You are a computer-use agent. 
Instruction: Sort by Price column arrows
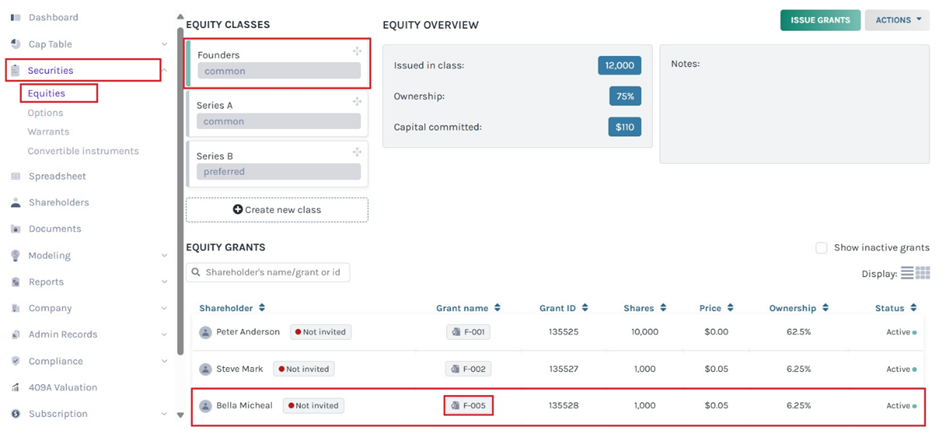tap(731, 308)
